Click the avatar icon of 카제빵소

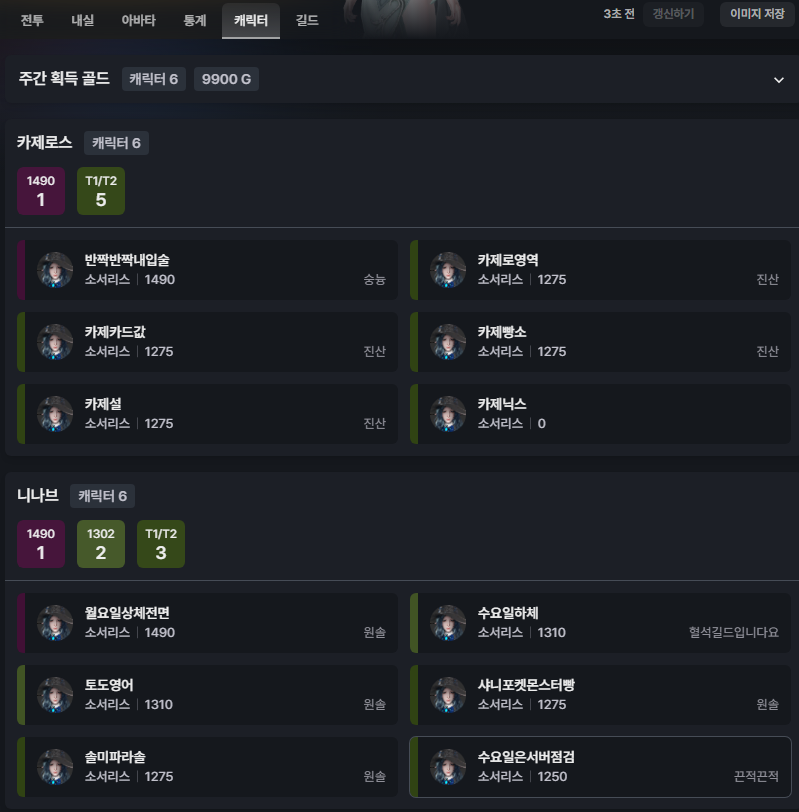(447, 342)
